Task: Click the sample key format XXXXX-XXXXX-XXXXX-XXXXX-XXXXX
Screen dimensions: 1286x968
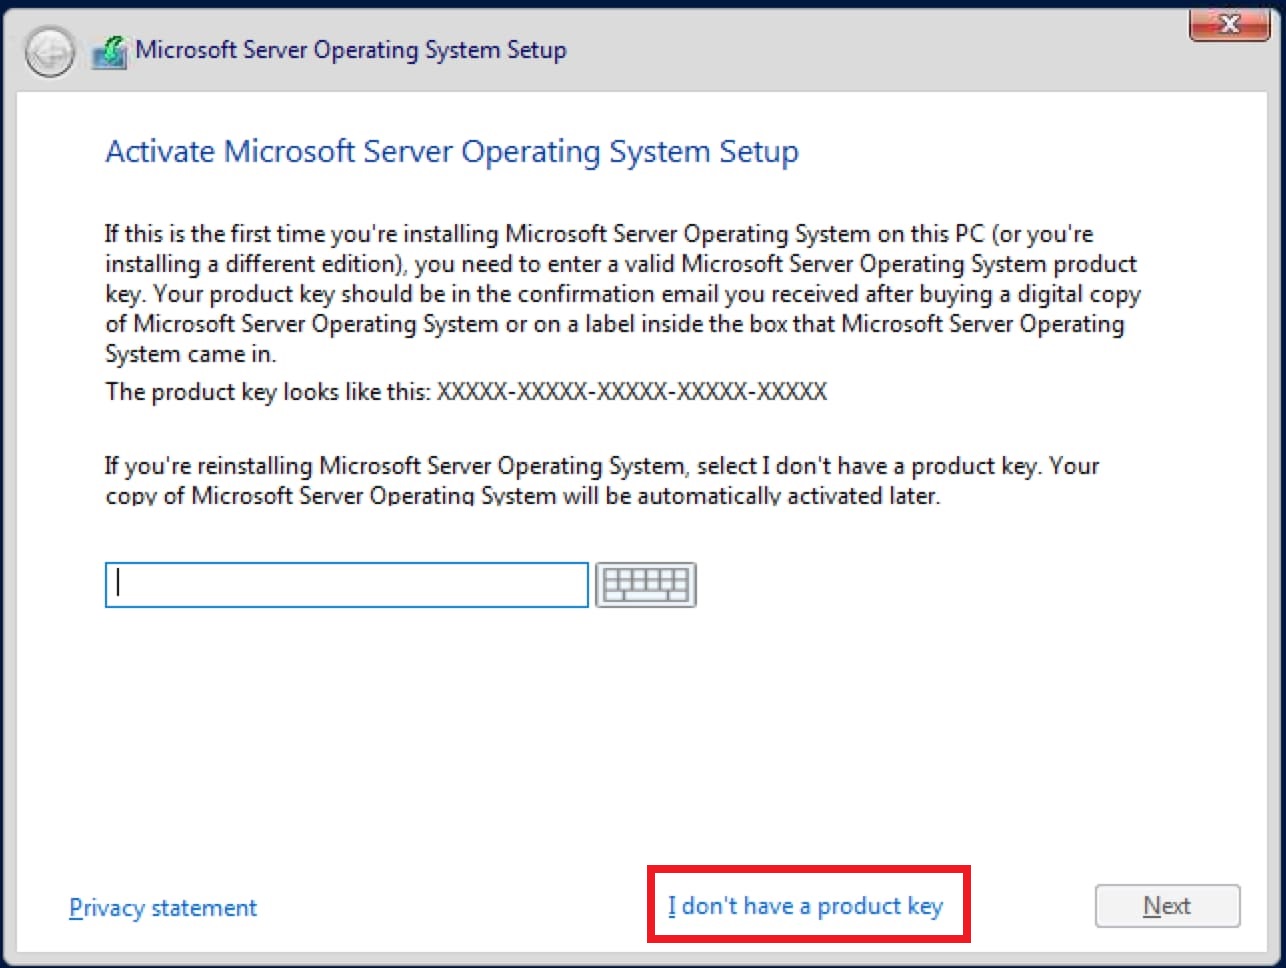Action: coord(632,391)
